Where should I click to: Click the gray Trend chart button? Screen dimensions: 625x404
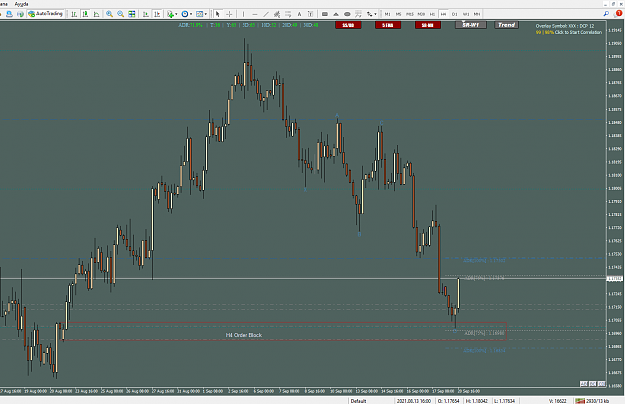pyautogui.click(x=507, y=25)
